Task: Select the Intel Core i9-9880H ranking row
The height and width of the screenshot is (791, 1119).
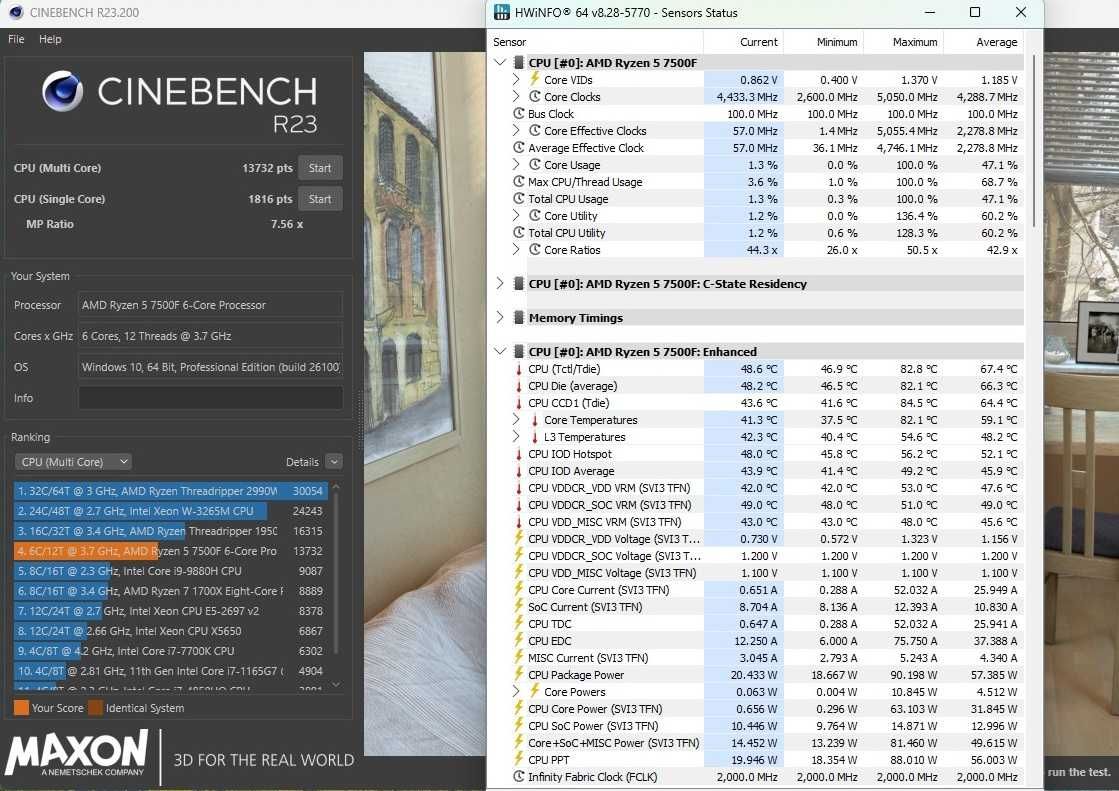Action: (x=171, y=571)
